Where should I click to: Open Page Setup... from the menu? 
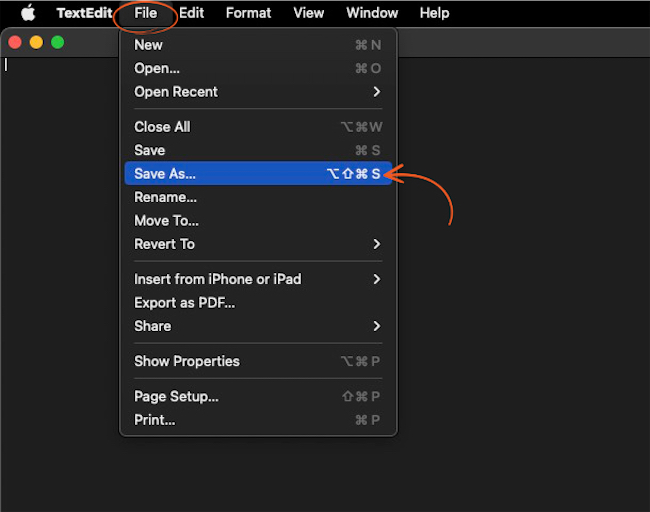(258, 396)
